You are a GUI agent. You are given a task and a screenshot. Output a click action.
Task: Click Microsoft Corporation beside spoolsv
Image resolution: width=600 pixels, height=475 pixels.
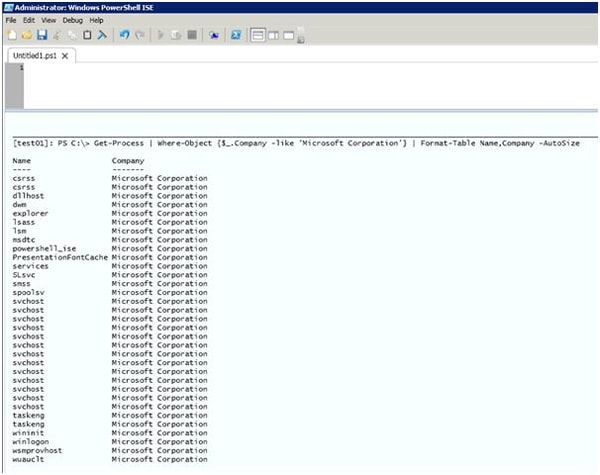point(160,293)
